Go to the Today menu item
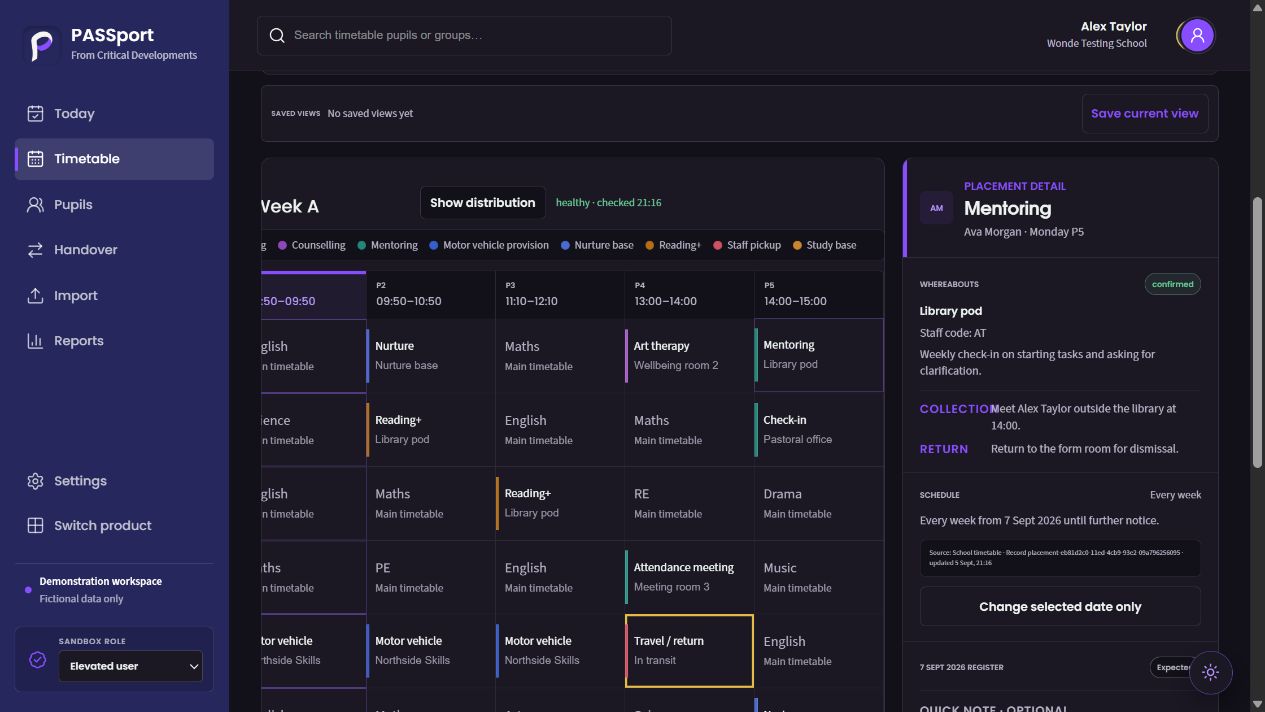Viewport: 1265px width, 712px height. [114, 114]
